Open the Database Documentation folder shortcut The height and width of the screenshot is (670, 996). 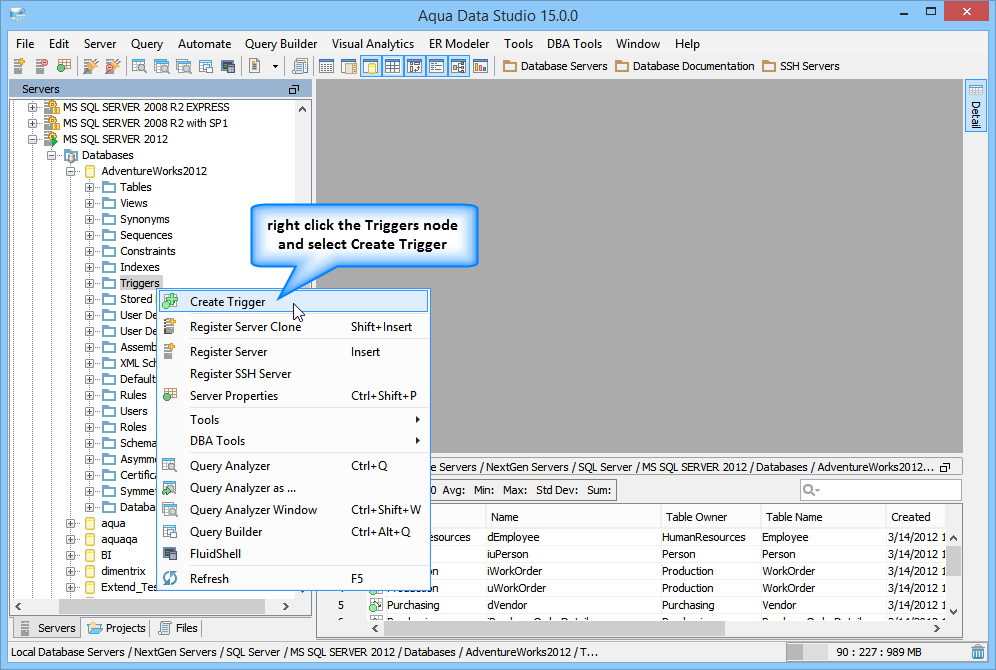685,66
